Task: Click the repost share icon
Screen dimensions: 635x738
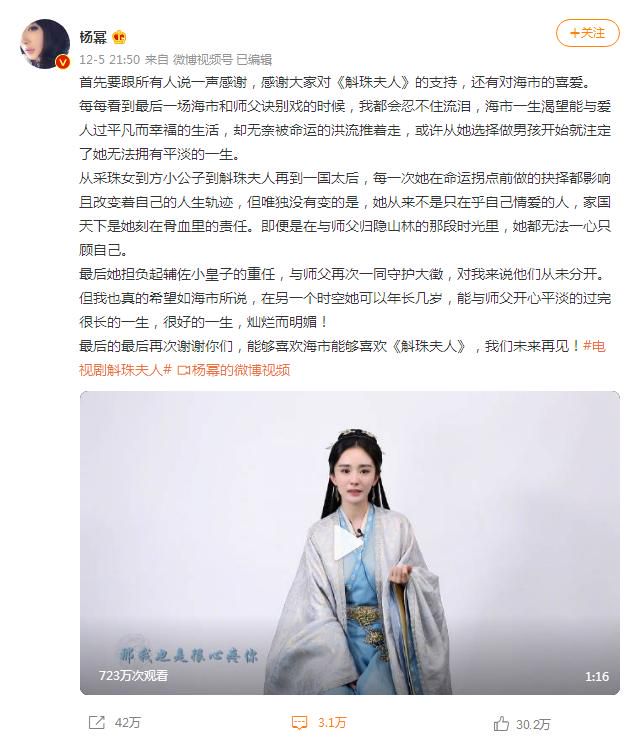Action: pyautogui.click(x=97, y=722)
